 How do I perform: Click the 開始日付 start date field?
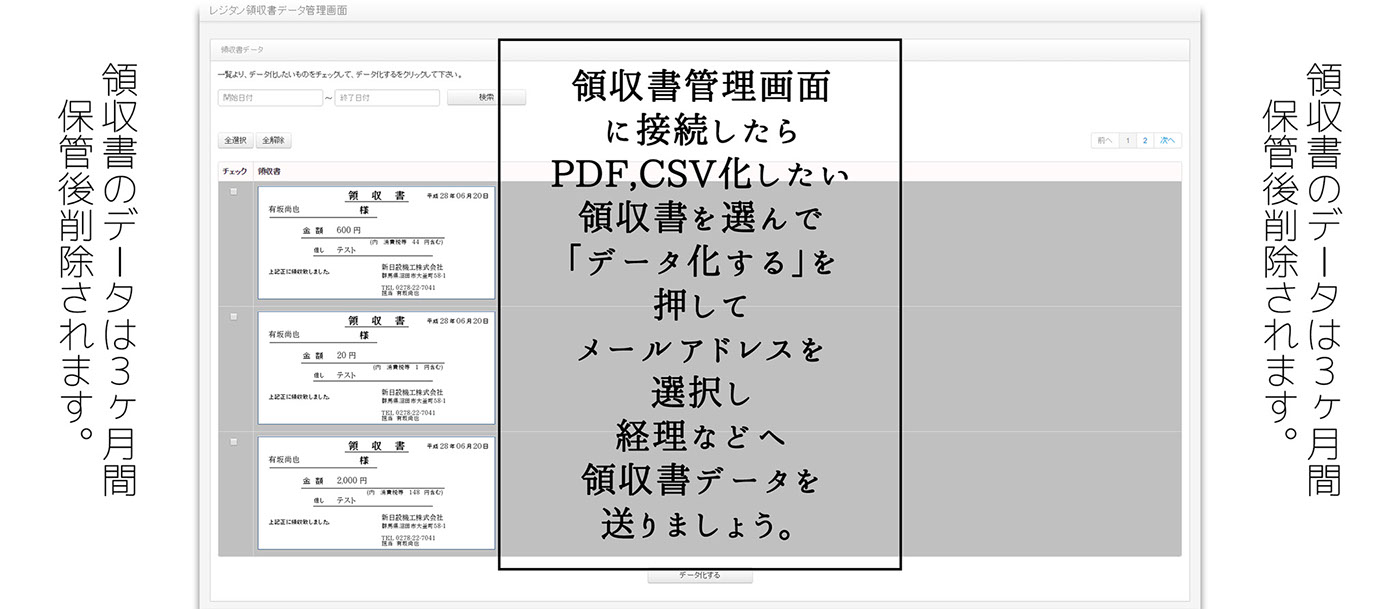pyautogui.click(x=269, y=98)
